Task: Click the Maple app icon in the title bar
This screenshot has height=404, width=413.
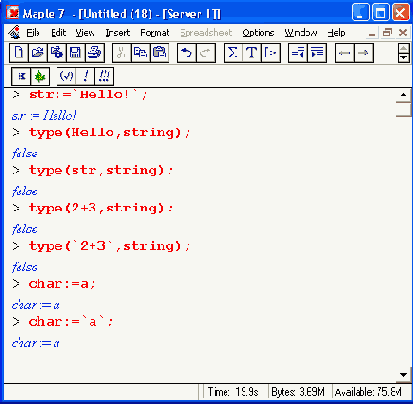Action: tap(13, 12)
